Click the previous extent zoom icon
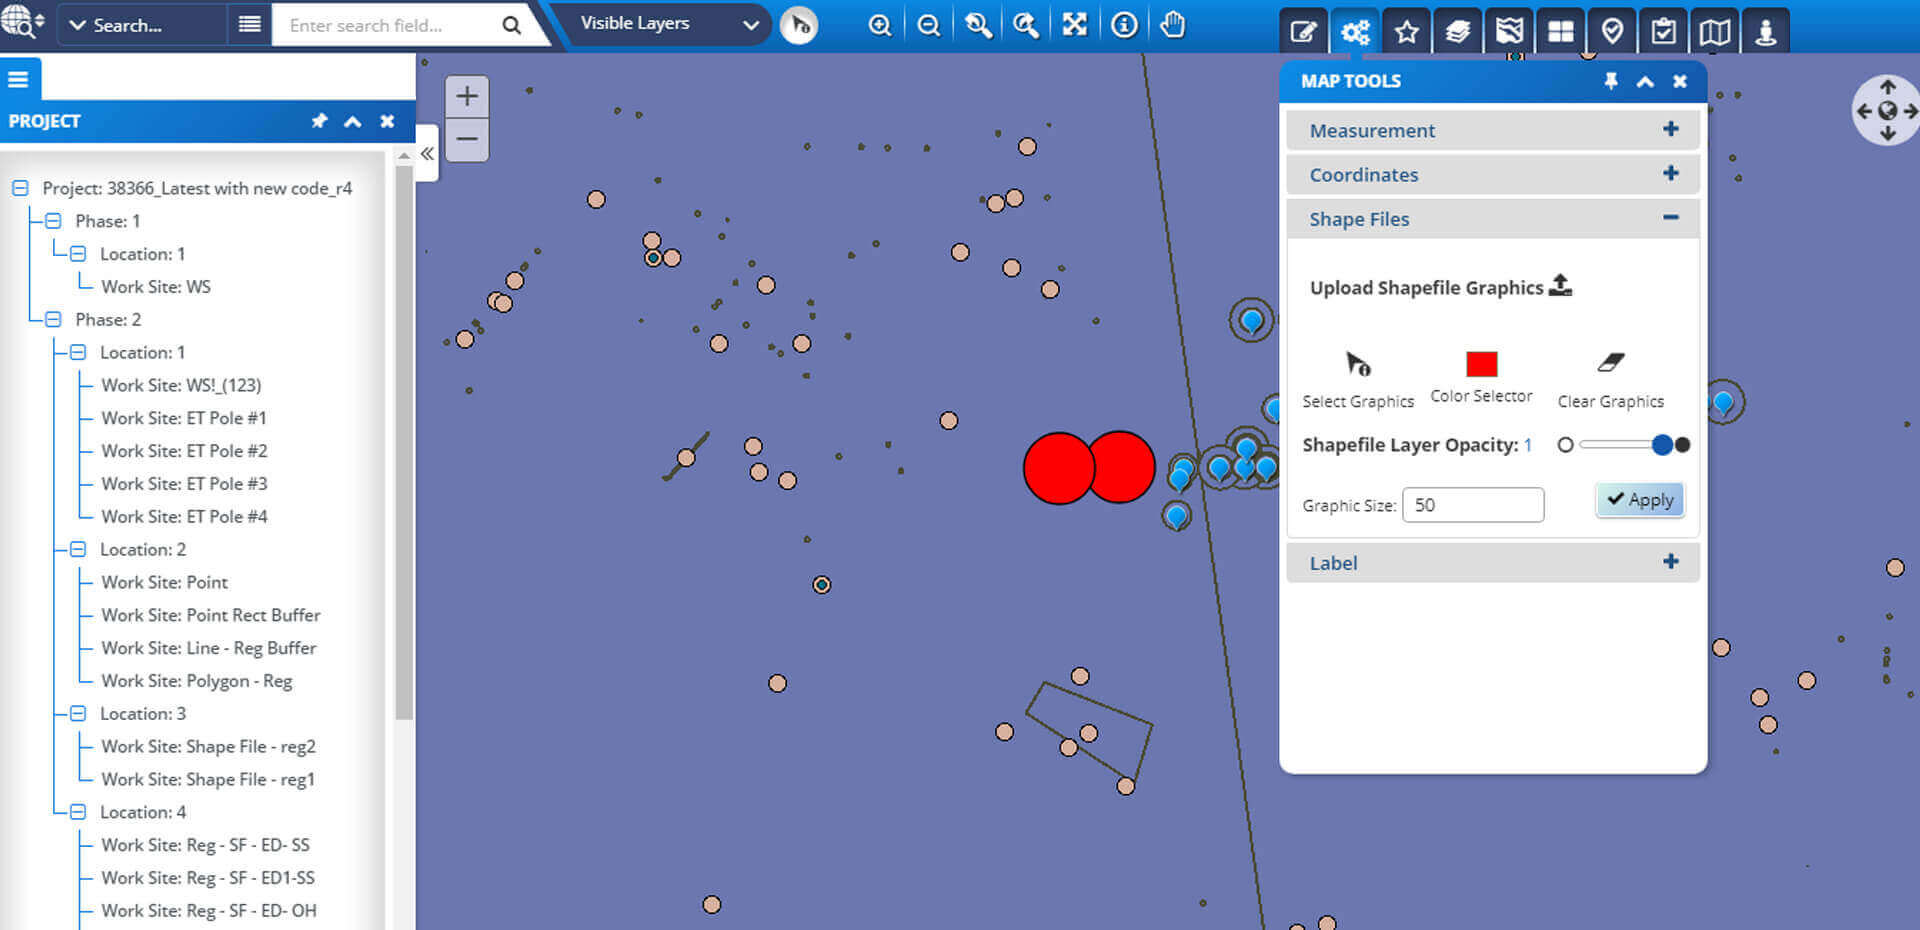 point(978,25)
